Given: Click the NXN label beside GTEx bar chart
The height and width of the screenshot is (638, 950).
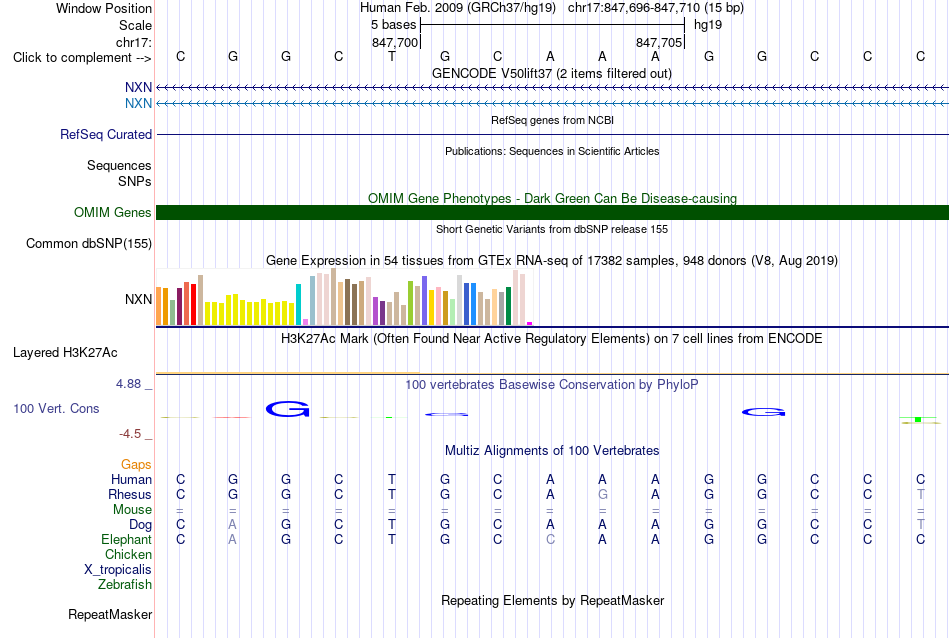Looking at the screenshot, I should click(138, 299).
